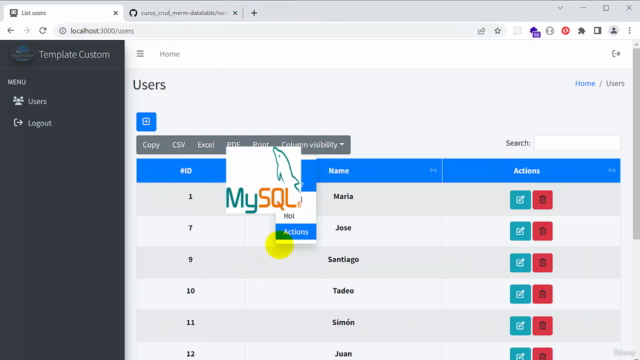
Task: Toggle Rol column visibility option
Action: (296, 216)
